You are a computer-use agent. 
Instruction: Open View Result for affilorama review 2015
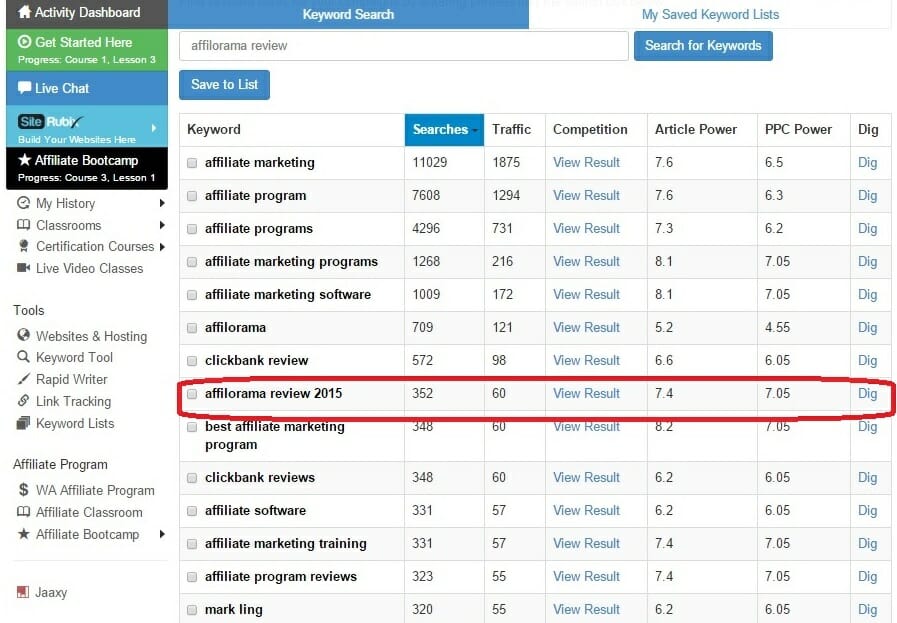tap(586, 394)
